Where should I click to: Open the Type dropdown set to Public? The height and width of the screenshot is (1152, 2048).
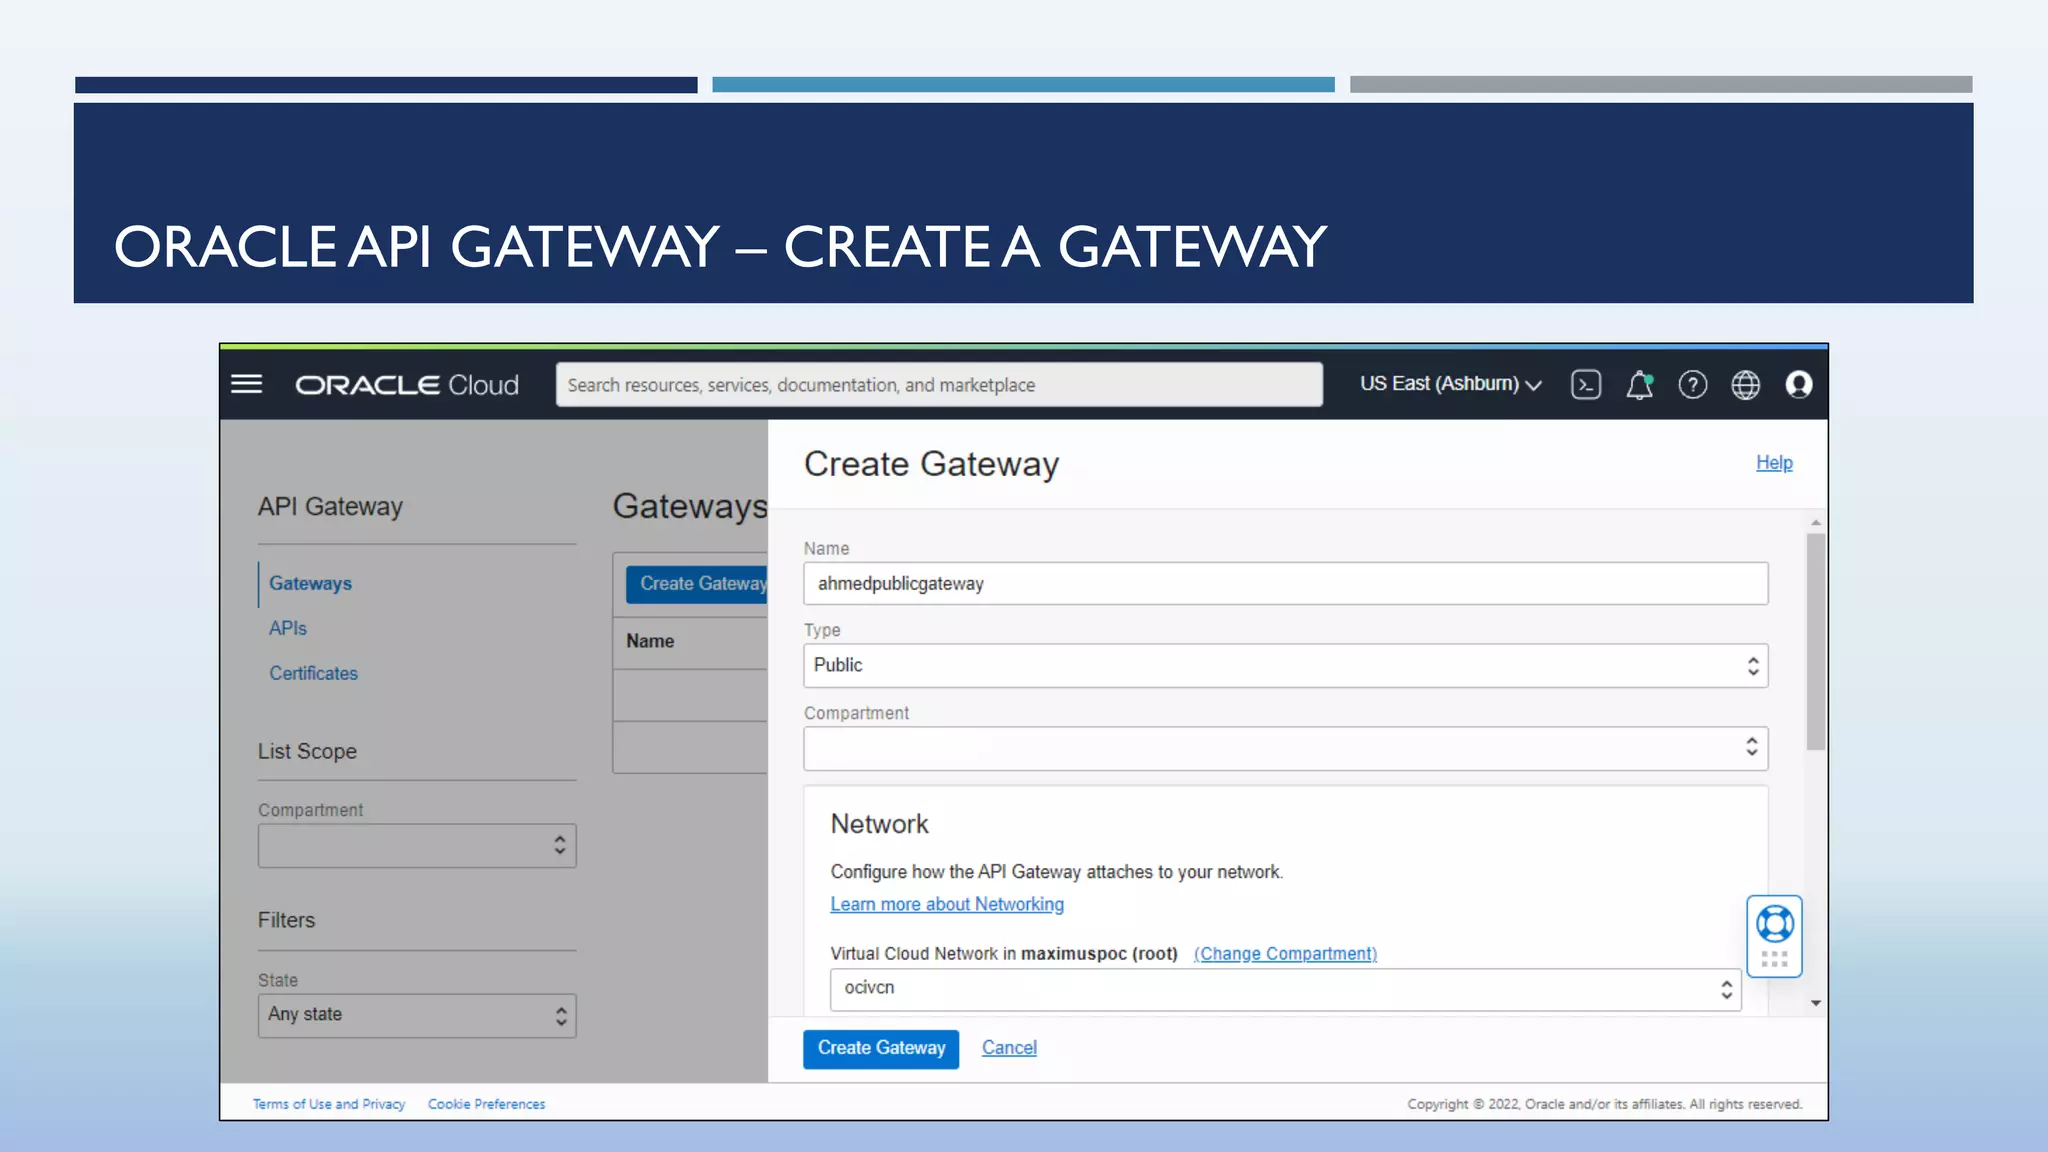1285,666
